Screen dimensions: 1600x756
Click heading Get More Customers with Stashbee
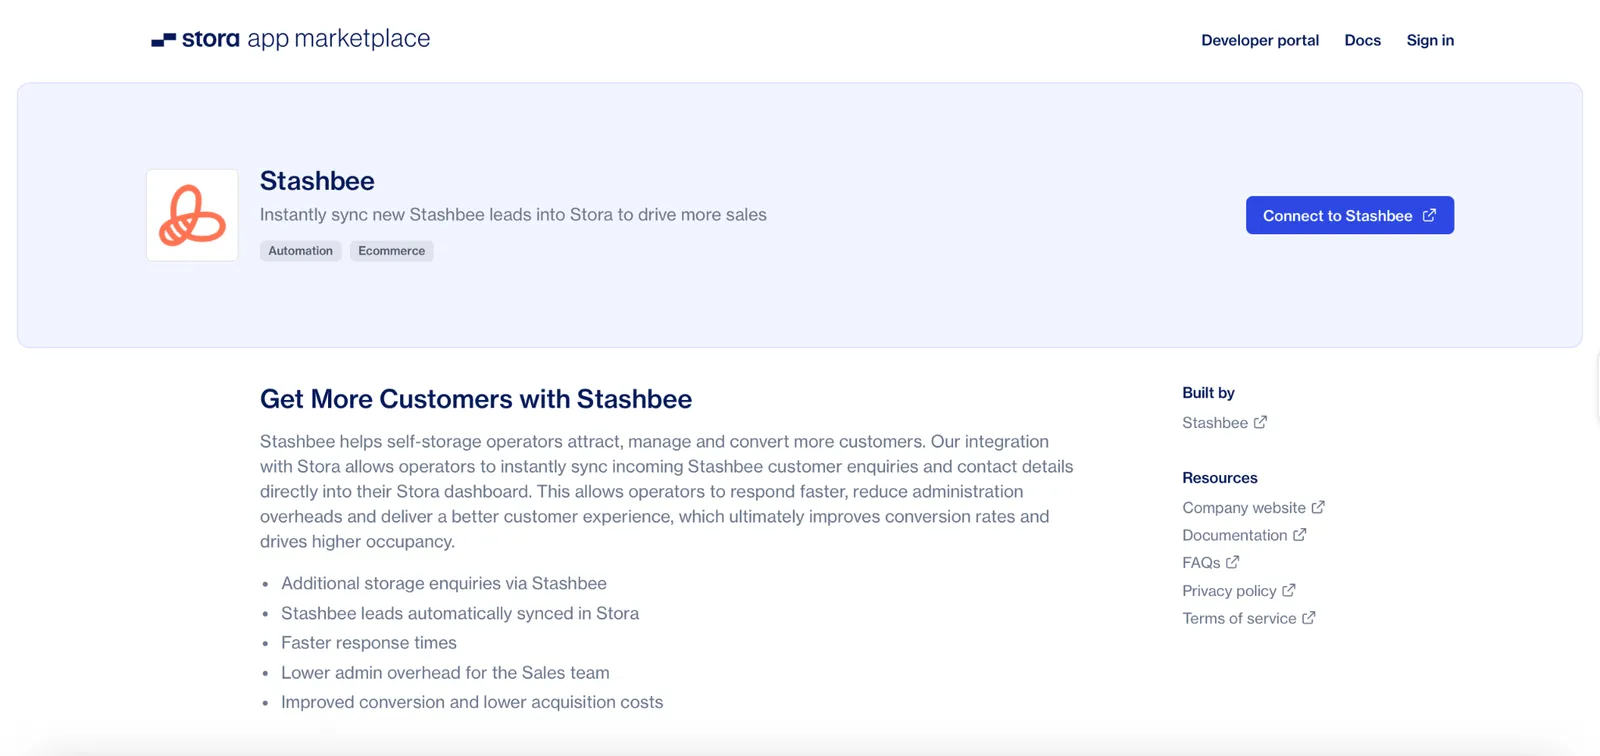[x=476, y=399]
